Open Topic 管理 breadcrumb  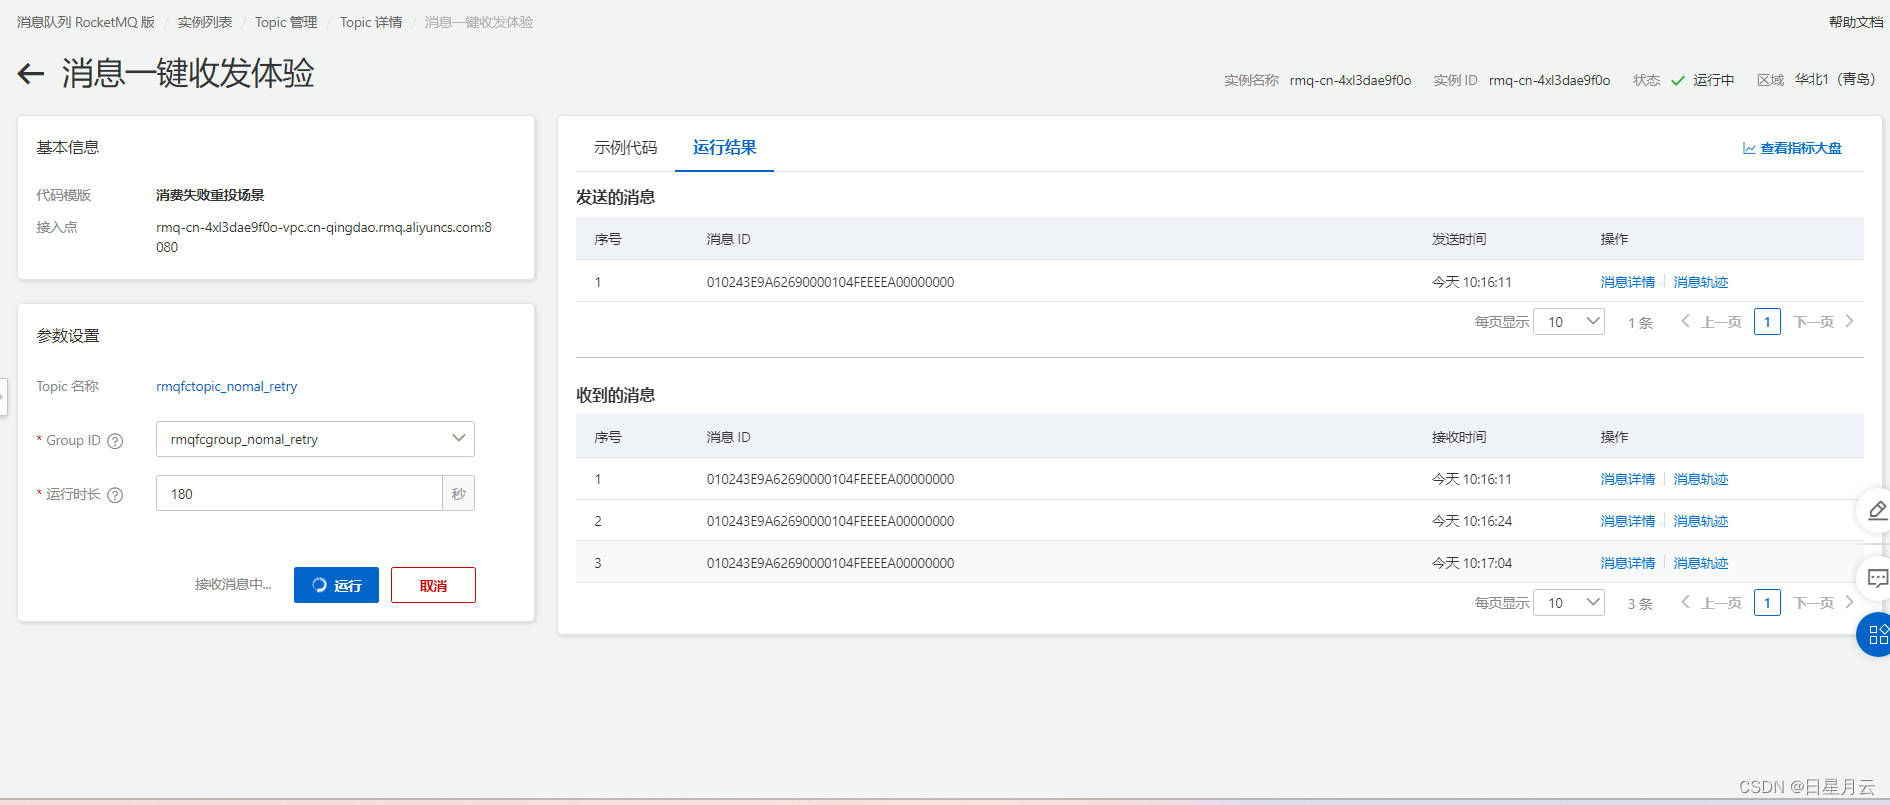(x=286, y=22)
